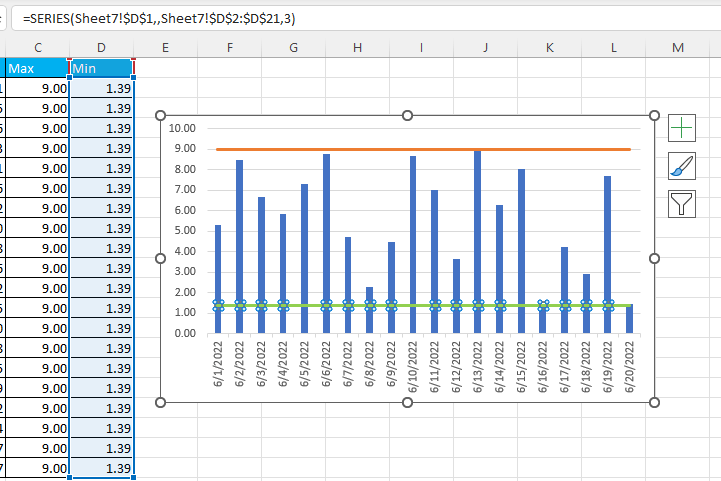Click the top-right chart resize handle
Screen dimensions: 721x481
pyautogui.click(x=654, y=115)
